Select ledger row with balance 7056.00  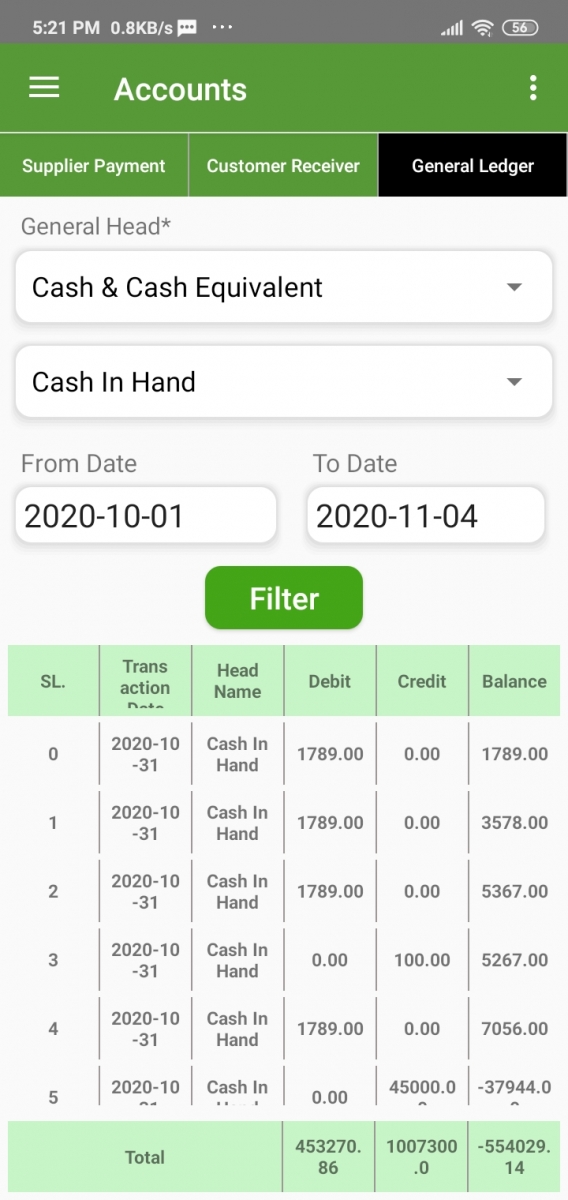coord(284,1028)
